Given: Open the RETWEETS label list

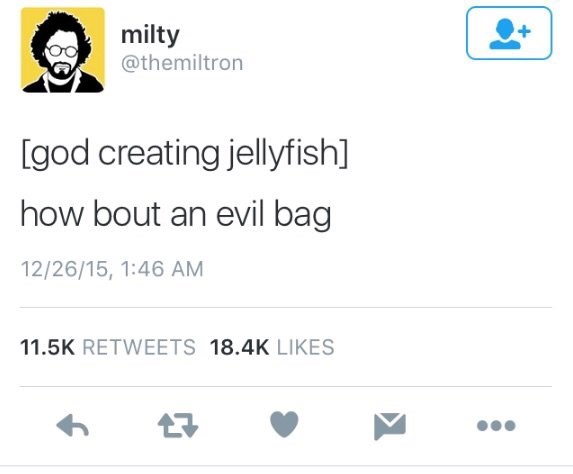Looking at the screenshot, I should (139, 347).
